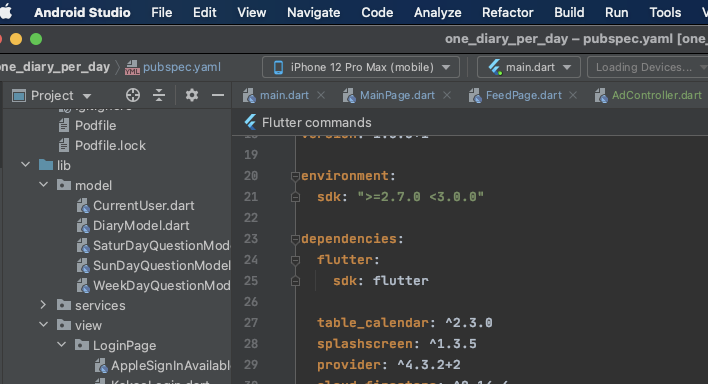Collapse the view folder
The image size is (708, 384).
(x=44, y=325)
